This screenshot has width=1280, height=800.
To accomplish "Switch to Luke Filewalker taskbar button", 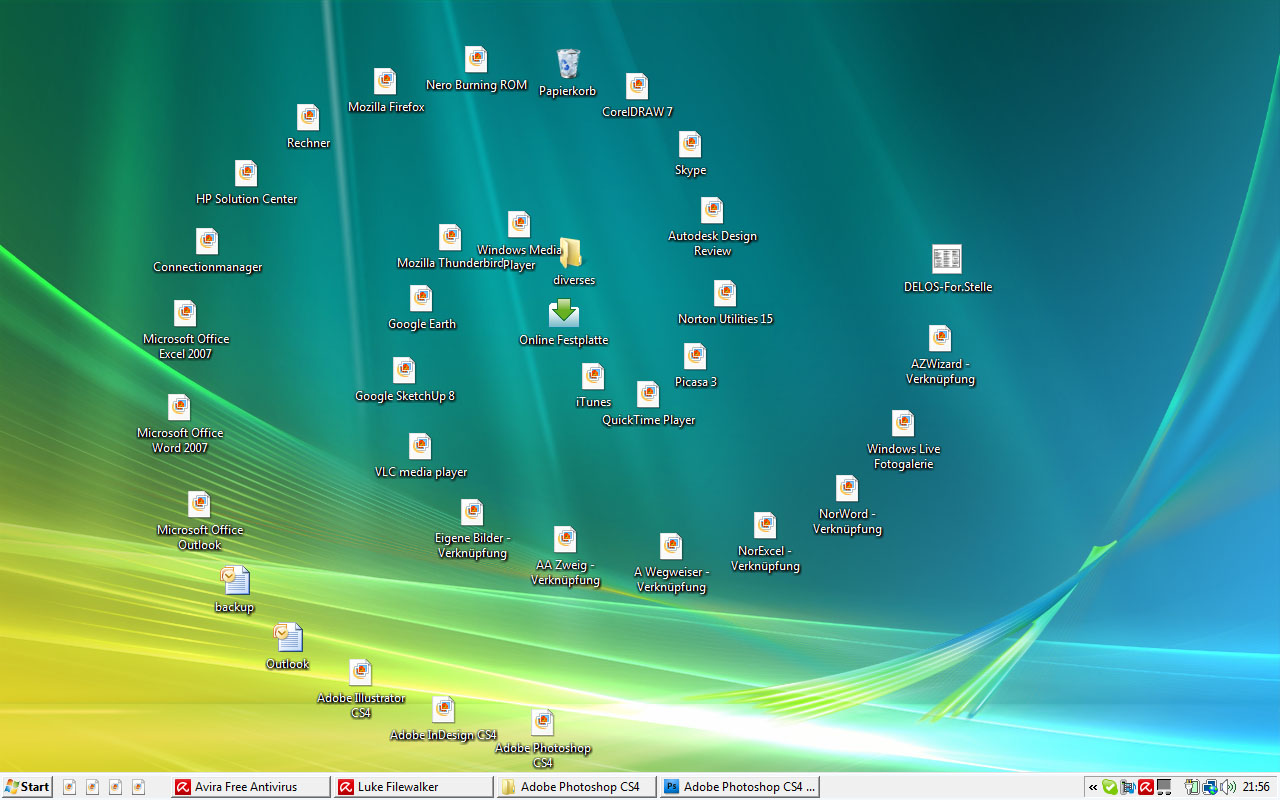I will point(414,787).
